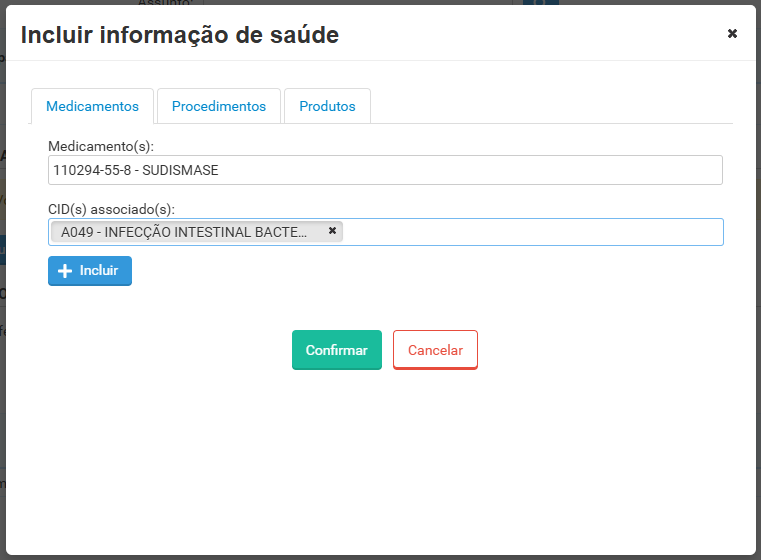
Task: Open the Procedimentos tab
Action: pos(218,106)
